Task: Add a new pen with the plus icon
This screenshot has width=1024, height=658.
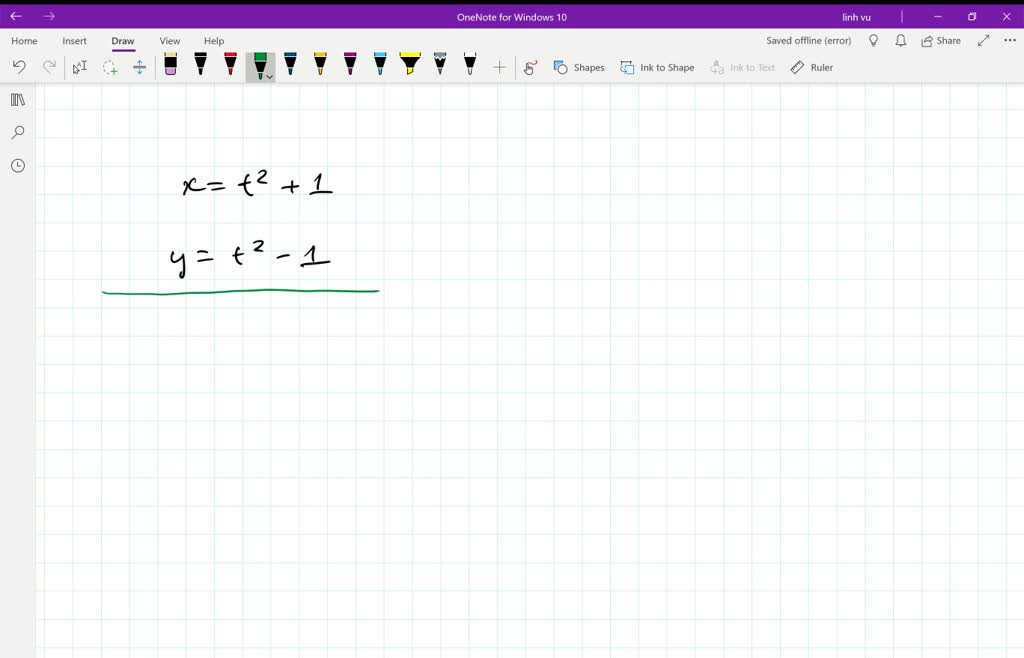Action: pyautogui.click(x=499, y=66)
